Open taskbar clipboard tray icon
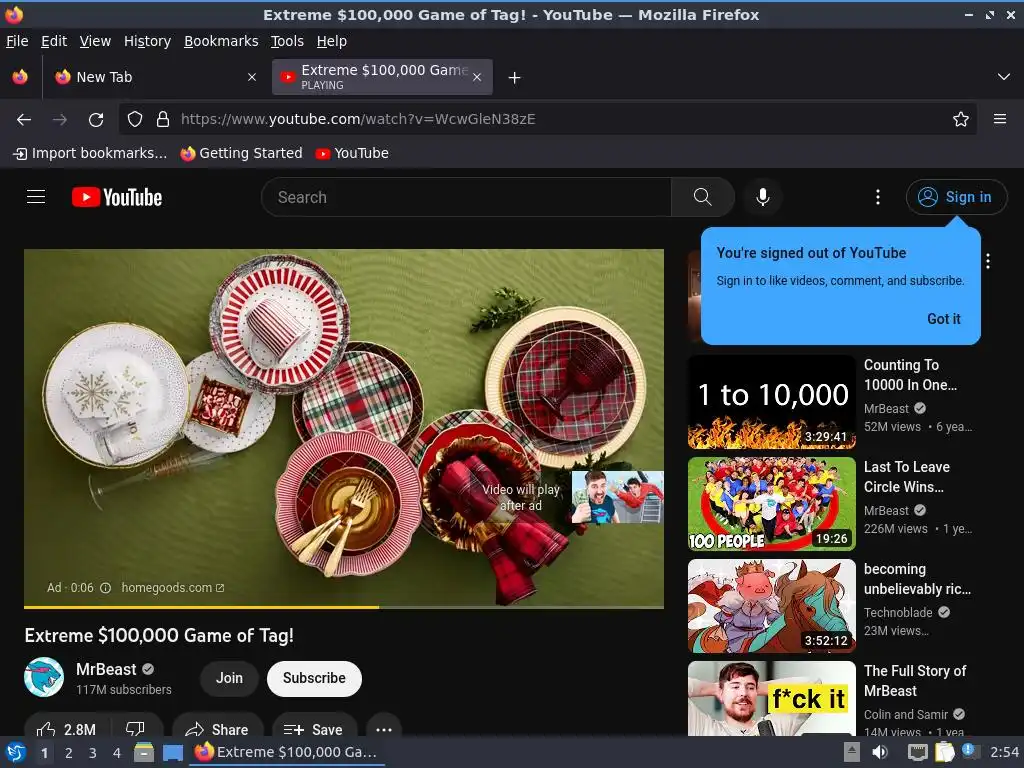This screenshot has width=1024, height=768. point(944,752)
